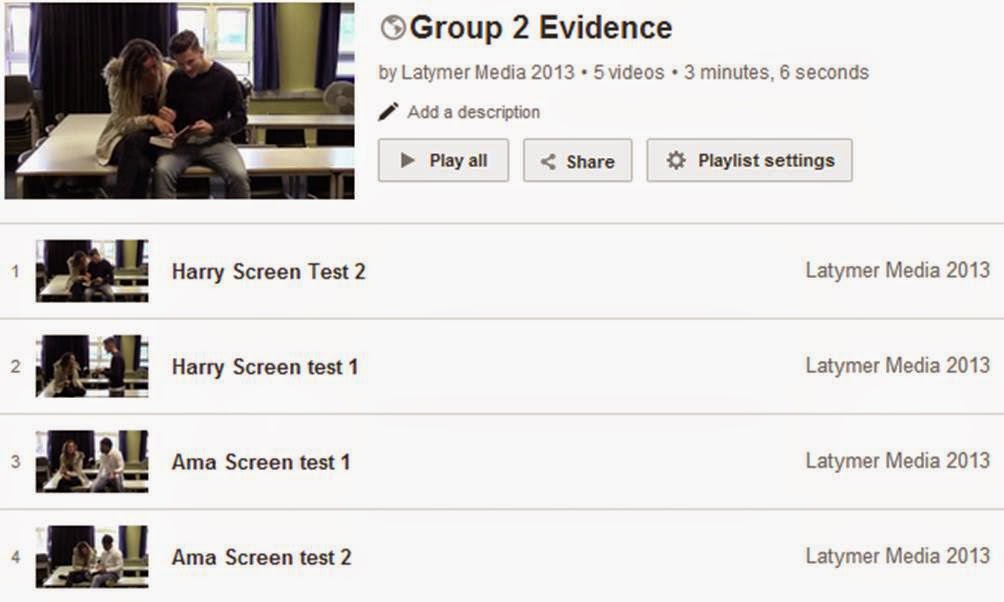Screen dimensions: 1004x602
Task: Select the Harry Screen Test 2 video title
Action: tap(268, 271)
